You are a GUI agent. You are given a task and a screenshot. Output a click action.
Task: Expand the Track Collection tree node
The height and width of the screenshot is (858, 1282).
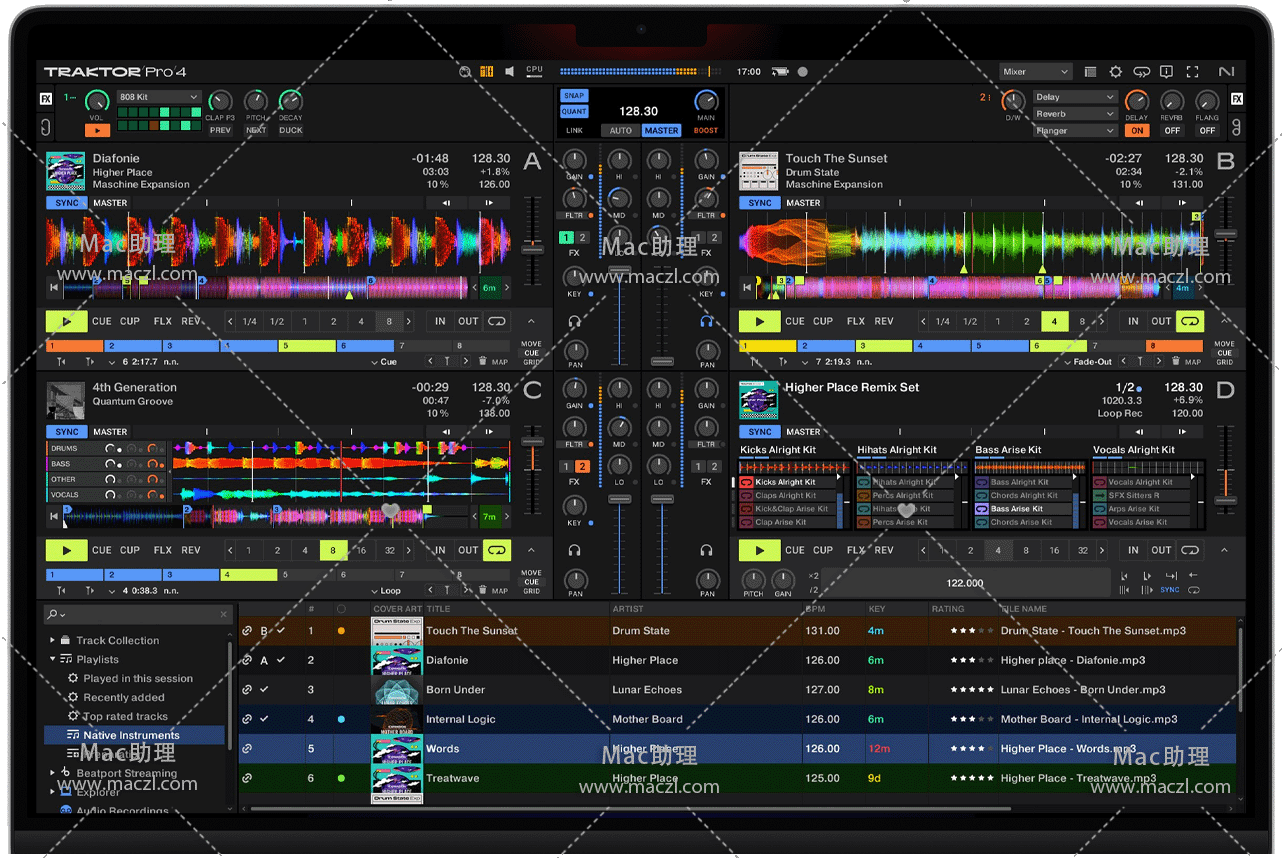pyautogui.click(x=53, y=640)
